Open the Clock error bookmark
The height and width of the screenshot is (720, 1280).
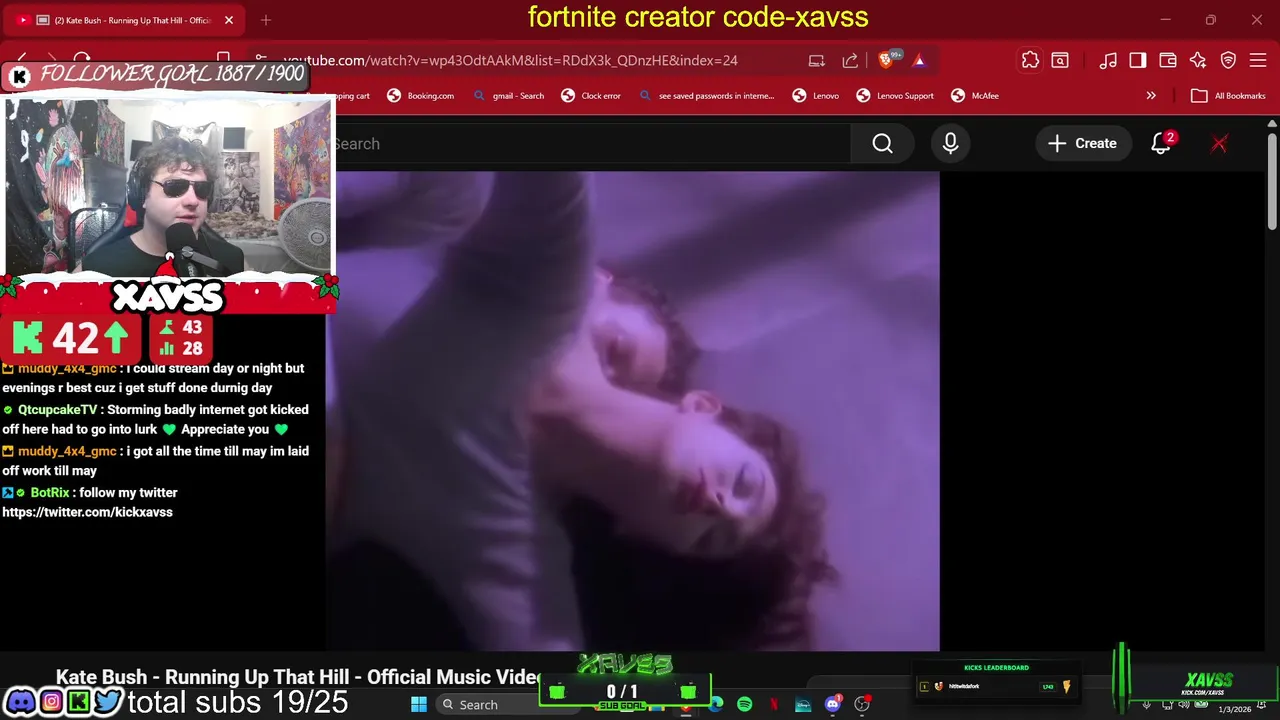(x=591, y=96)
